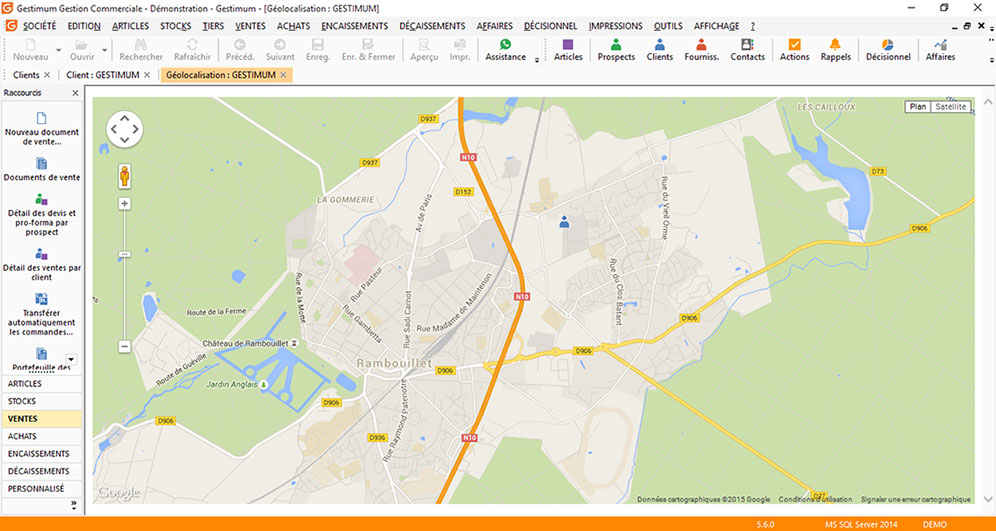The height and width of the screenshot is (531, 996).
Task: Open the TIERS menu
Action: coord(213,26)
